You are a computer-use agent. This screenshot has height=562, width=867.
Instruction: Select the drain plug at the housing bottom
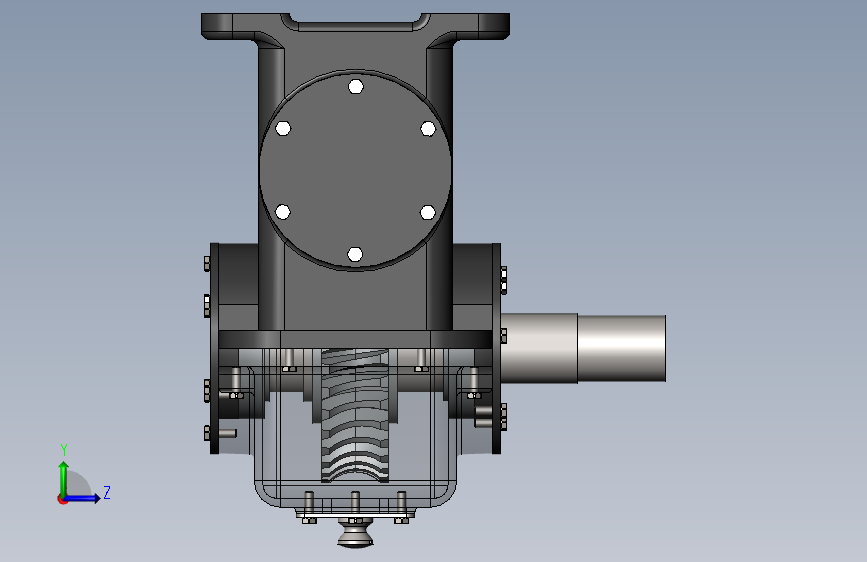pos(356,533)
